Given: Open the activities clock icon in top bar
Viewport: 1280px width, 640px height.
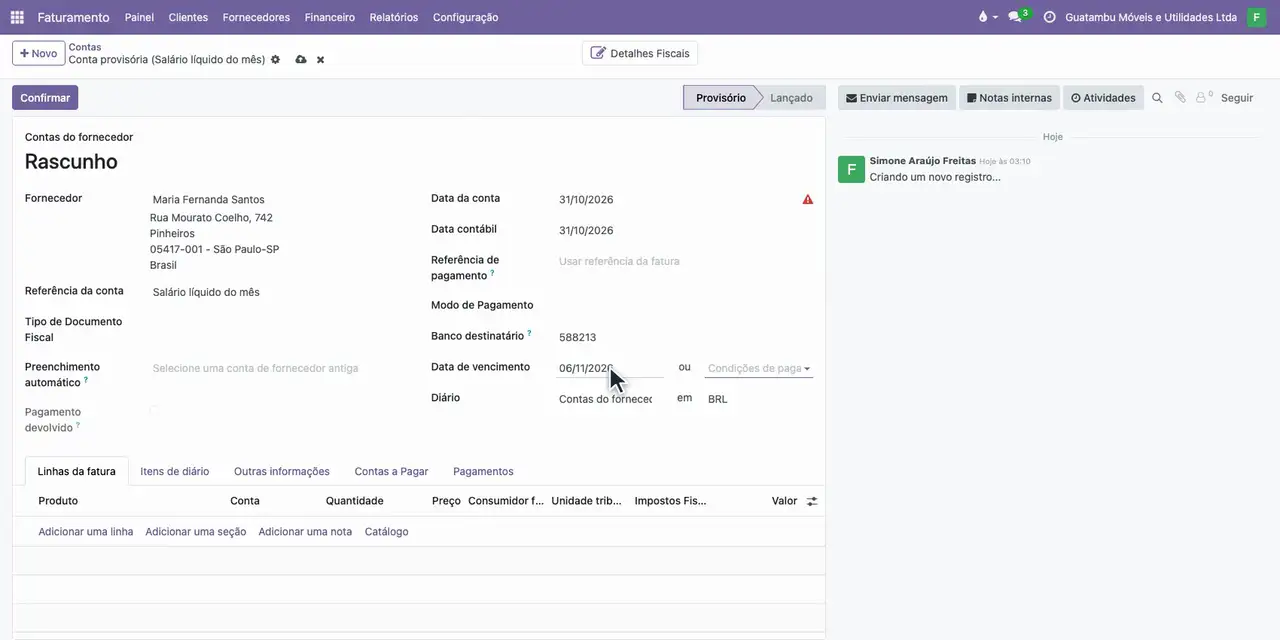Looking at the screenshot, I should coord(1049,17).
